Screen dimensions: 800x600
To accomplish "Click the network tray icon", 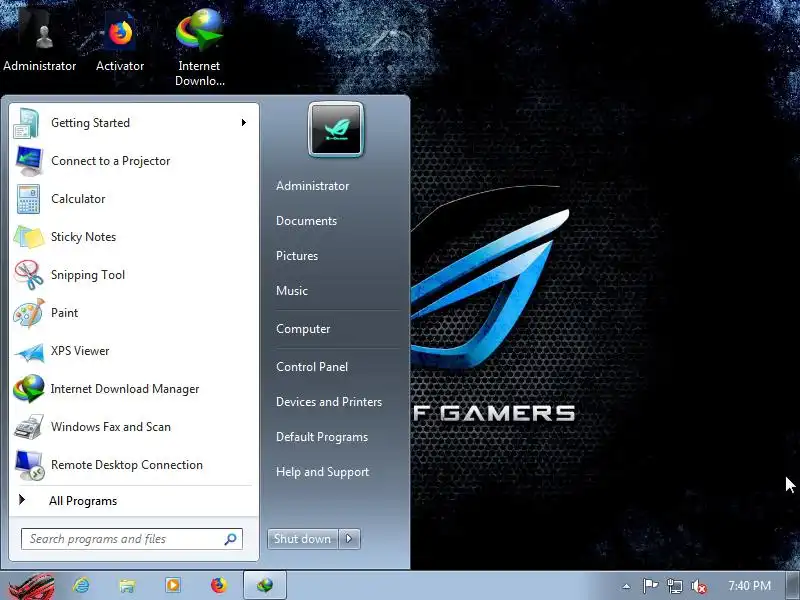I will pyautogui.click(x=674, y=586).
